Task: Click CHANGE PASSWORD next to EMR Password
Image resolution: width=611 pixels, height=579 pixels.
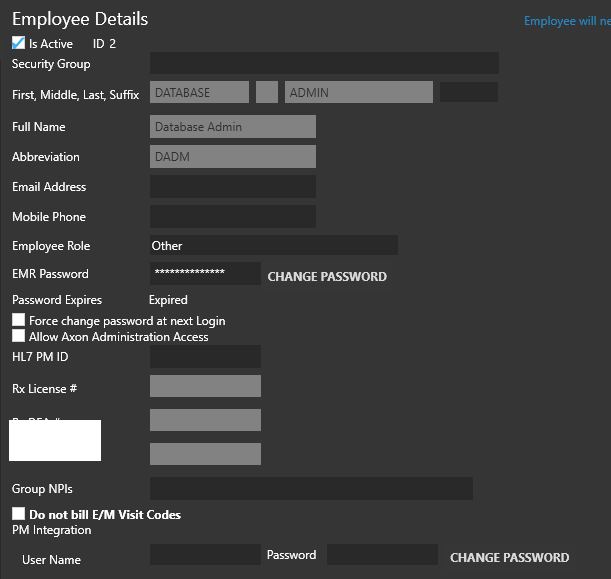Action: (327, 276)
